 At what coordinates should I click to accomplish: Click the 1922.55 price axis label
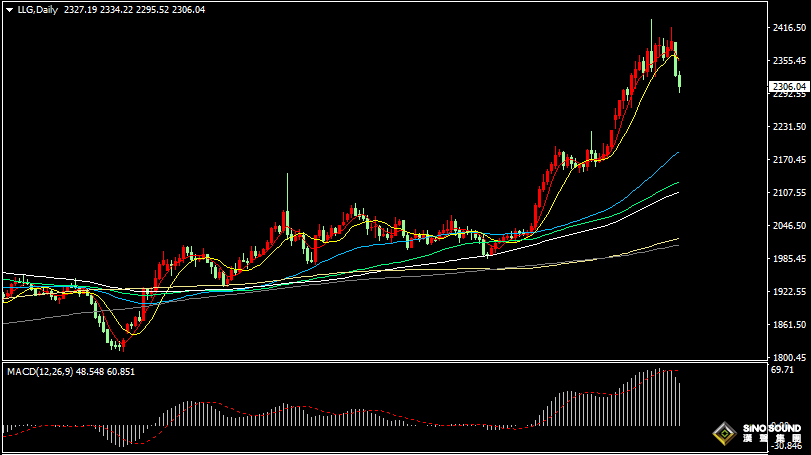pos(789,292)
